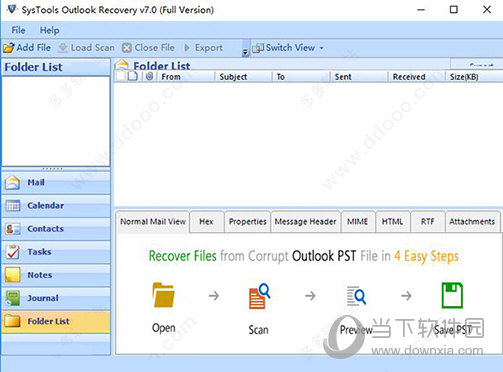Click the Tasks checkmark icon in sidebar
The height and width of the screenshot is (372, 503).
click(x=13, y=252)
